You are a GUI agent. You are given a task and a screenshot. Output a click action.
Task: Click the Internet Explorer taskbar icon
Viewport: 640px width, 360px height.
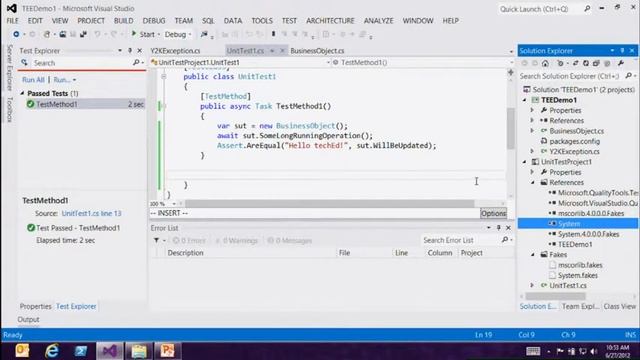coord(52,351)
